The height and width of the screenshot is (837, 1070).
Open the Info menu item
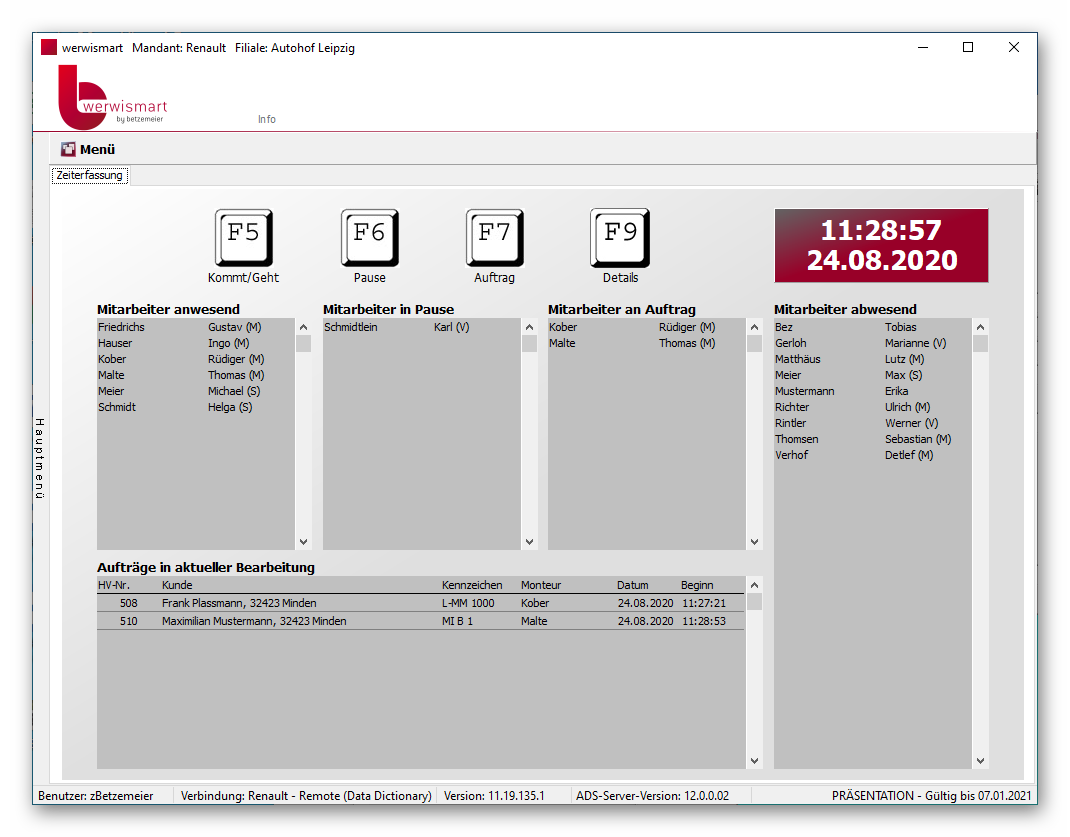[x=267, y=119]
